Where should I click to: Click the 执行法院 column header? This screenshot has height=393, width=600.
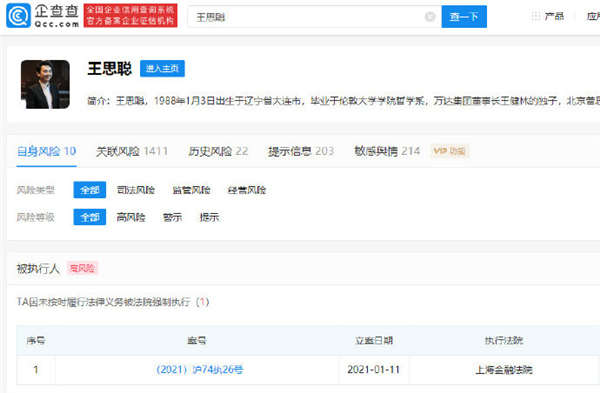point(504,340)
